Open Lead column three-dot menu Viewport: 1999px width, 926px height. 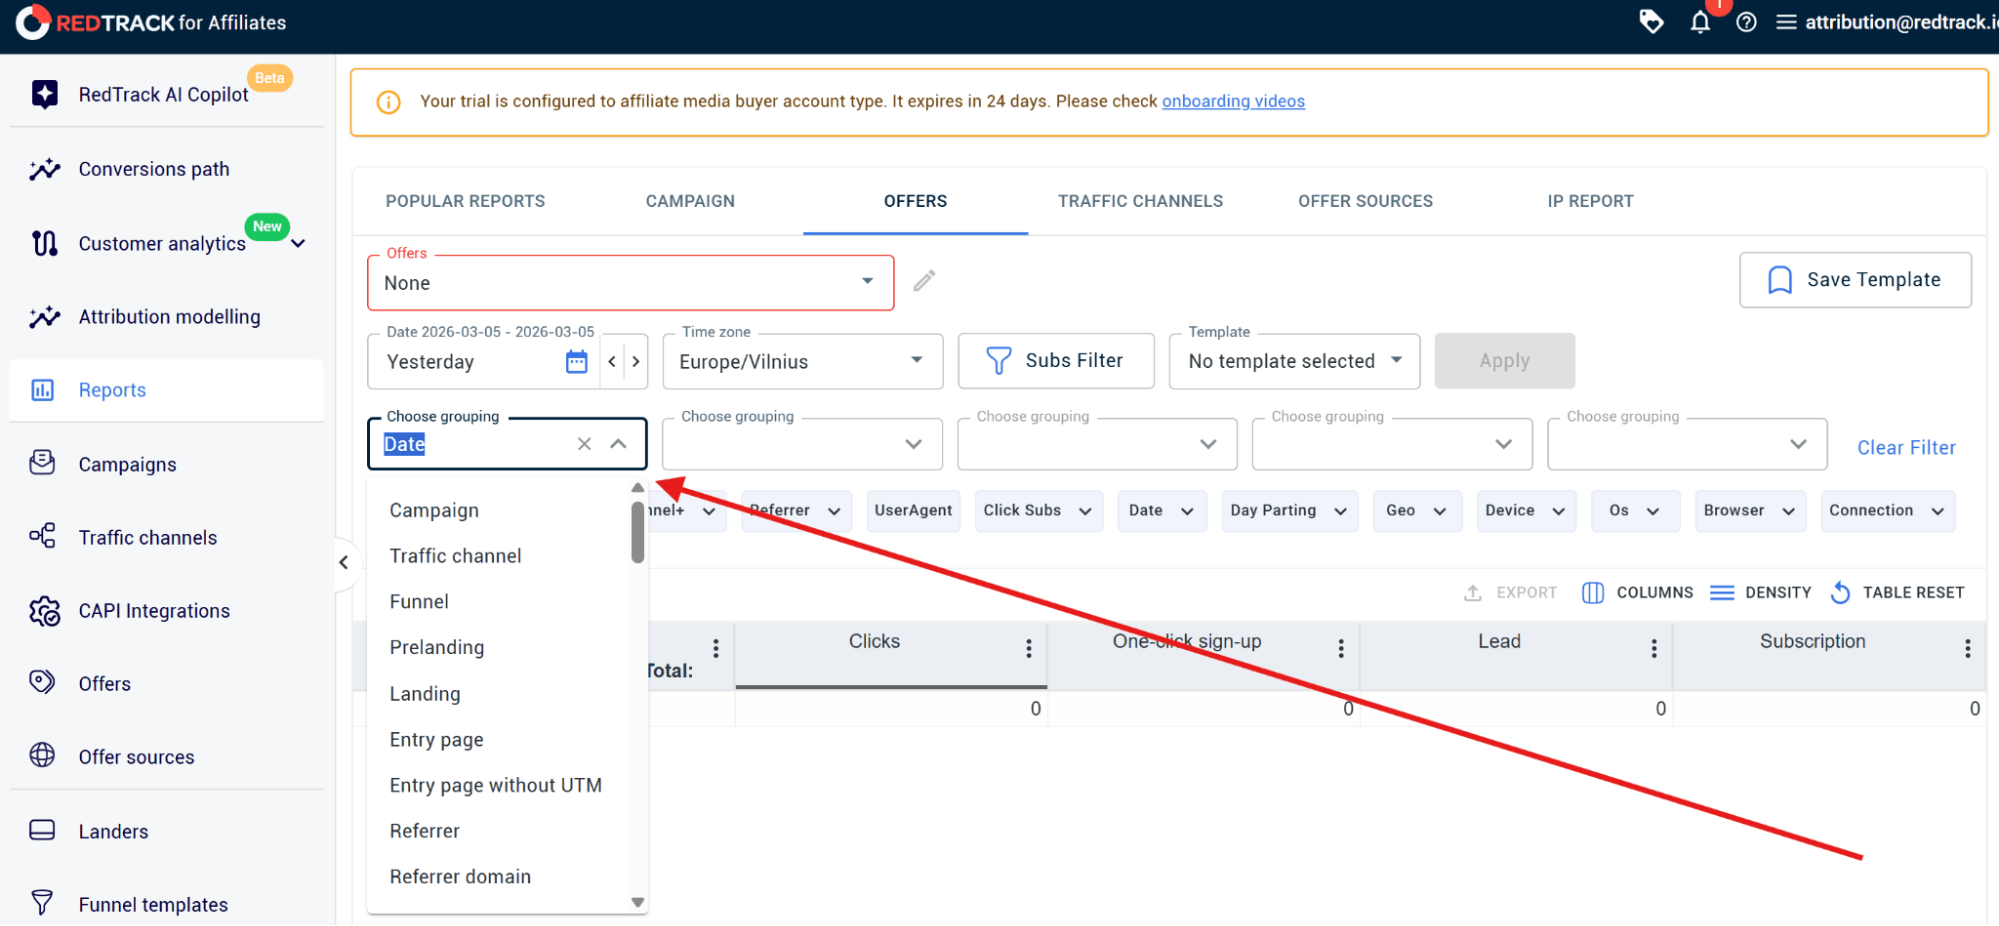[1654, 648]
